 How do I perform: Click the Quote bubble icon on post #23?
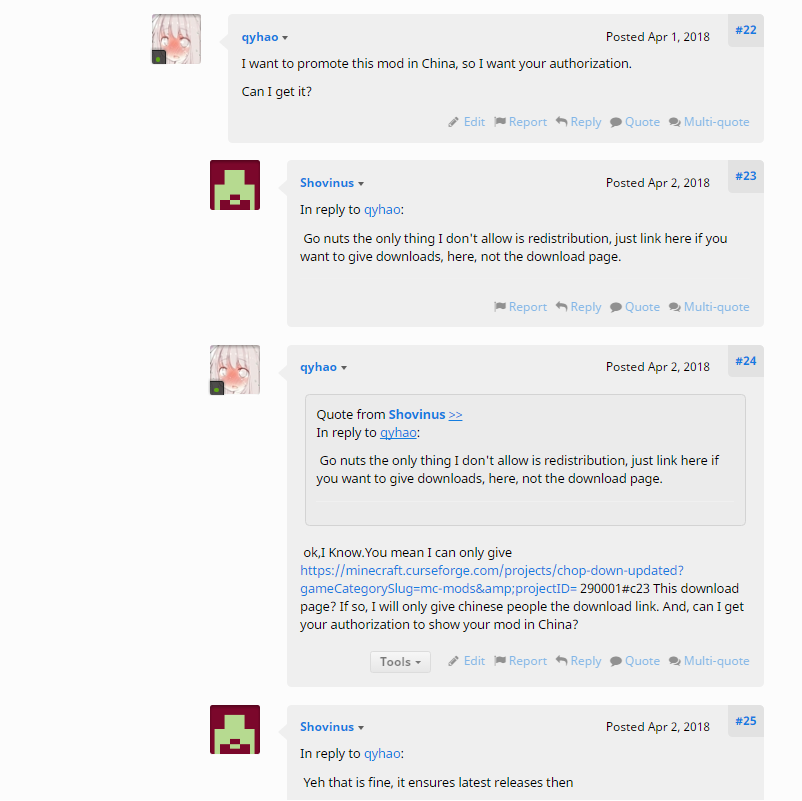pos(616,307)
